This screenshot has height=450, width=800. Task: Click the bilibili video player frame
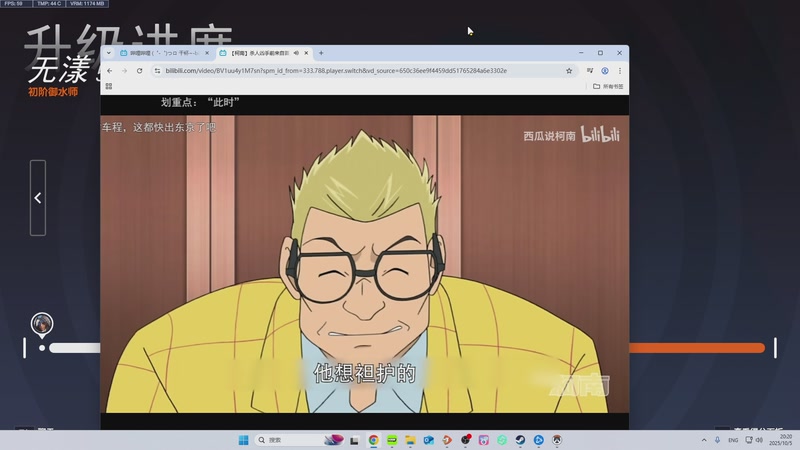tap(364, 264)
